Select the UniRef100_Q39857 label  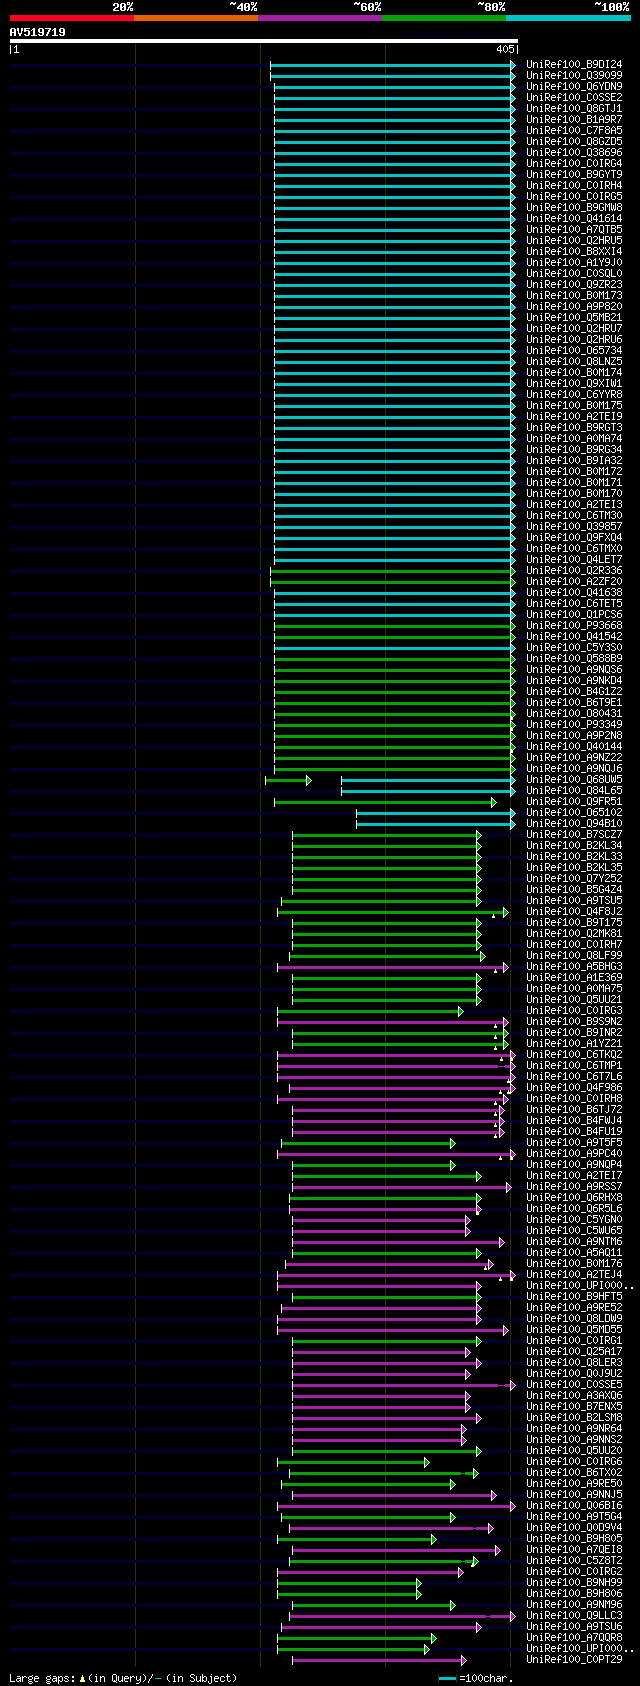tap(574, 526)
